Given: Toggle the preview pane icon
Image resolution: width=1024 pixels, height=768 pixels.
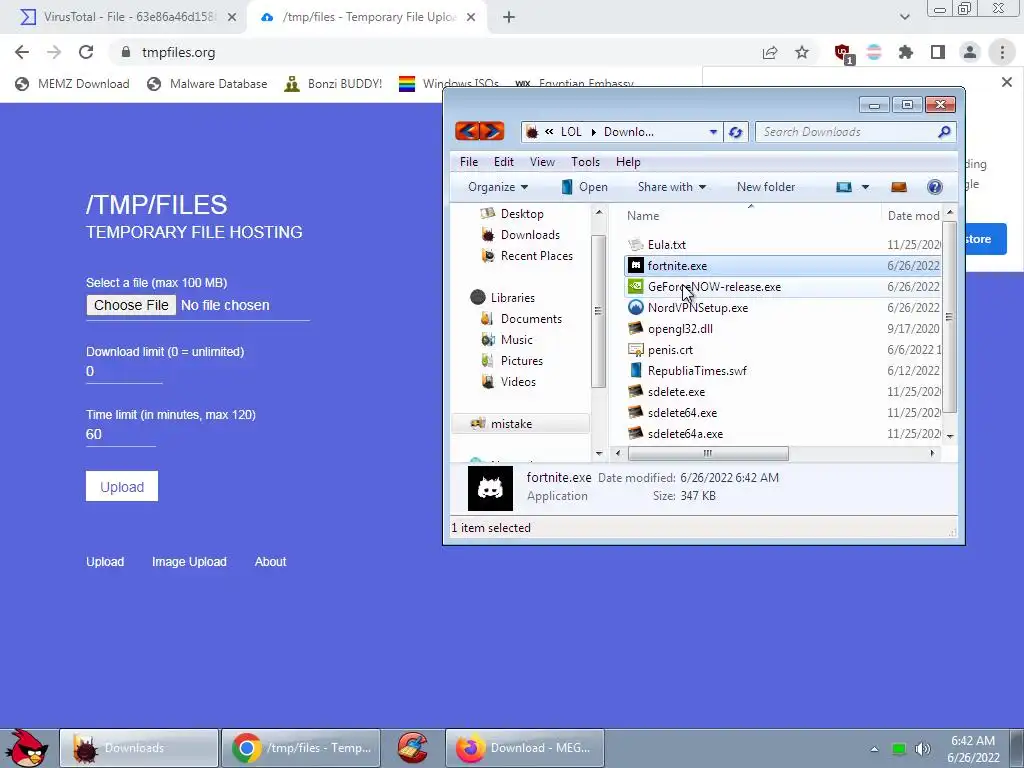Looking at the screenshot, I should click(899, 187).
